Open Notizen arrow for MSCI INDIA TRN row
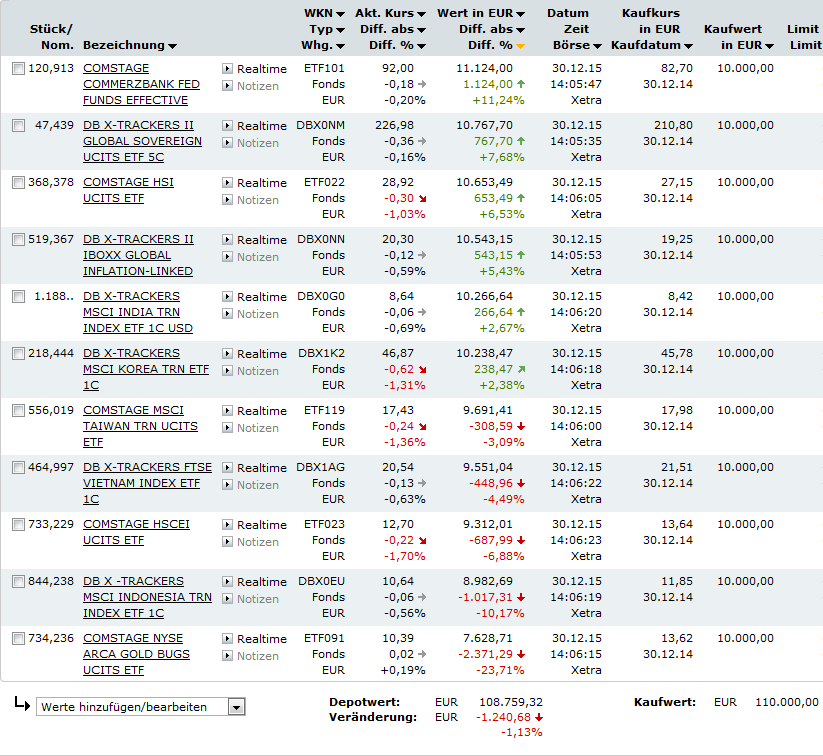 tap(227, 313)
